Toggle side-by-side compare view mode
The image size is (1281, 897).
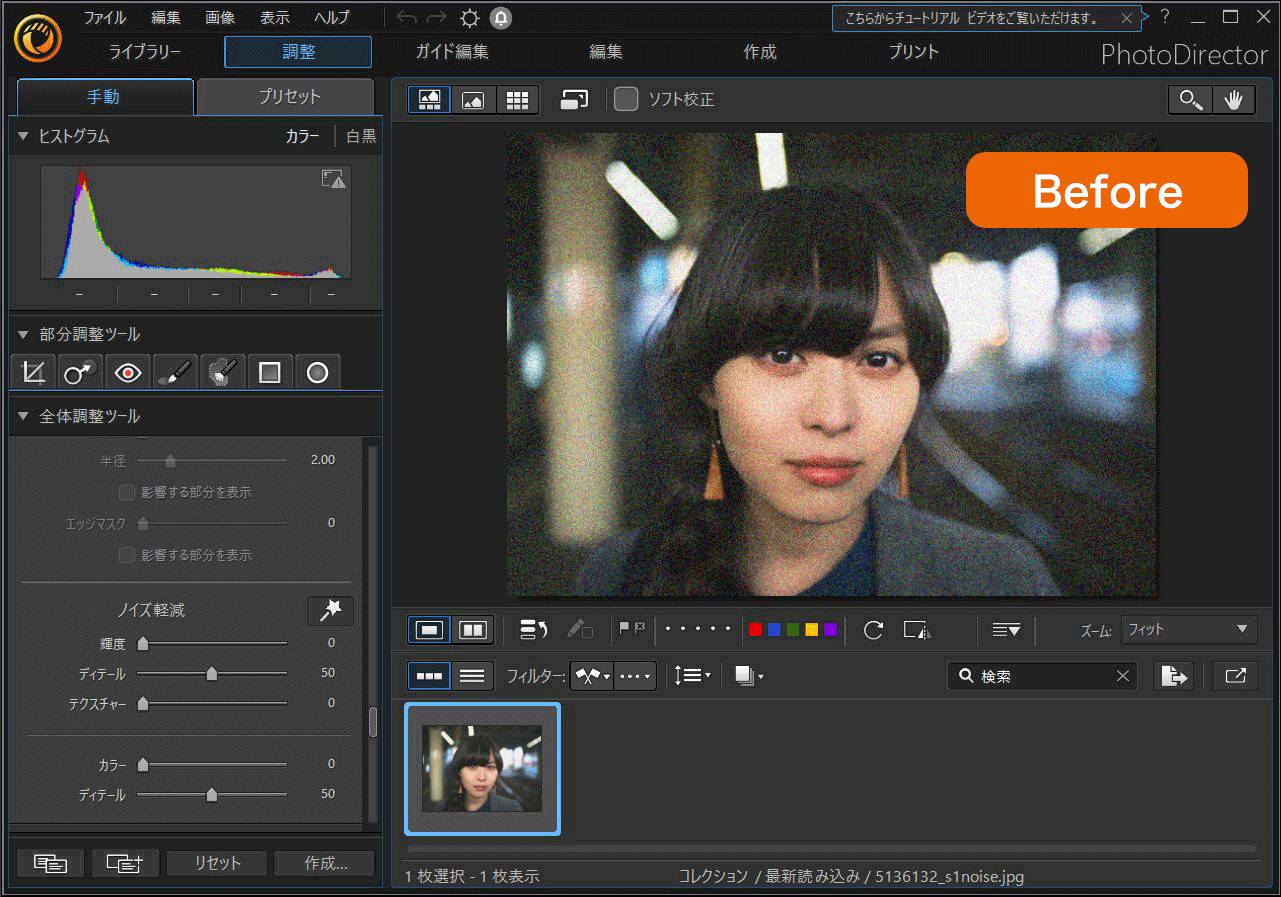click(471, 629)
